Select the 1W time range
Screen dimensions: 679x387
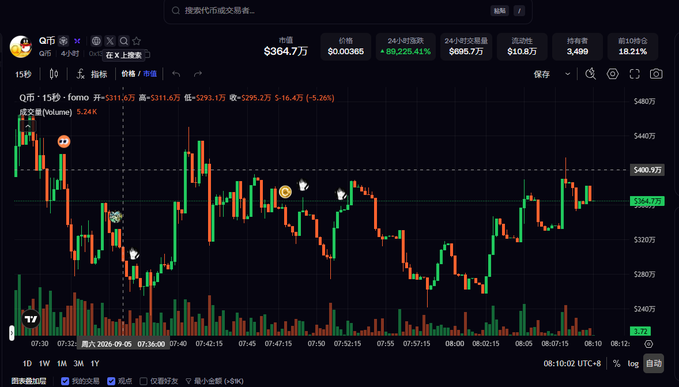(x=44, y=363)
